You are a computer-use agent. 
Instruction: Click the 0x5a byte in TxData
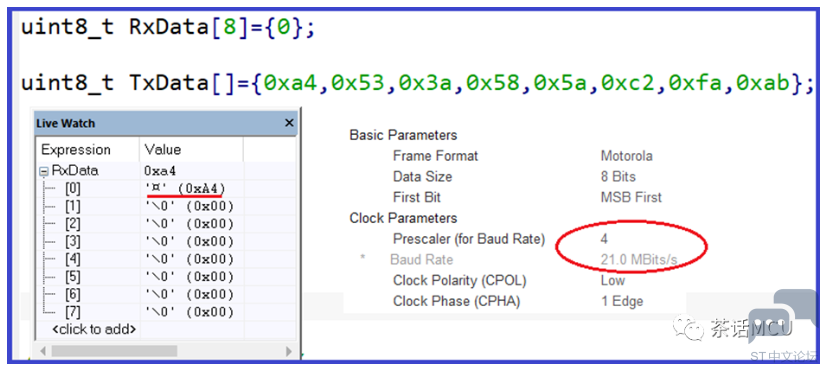coord(561,82)
